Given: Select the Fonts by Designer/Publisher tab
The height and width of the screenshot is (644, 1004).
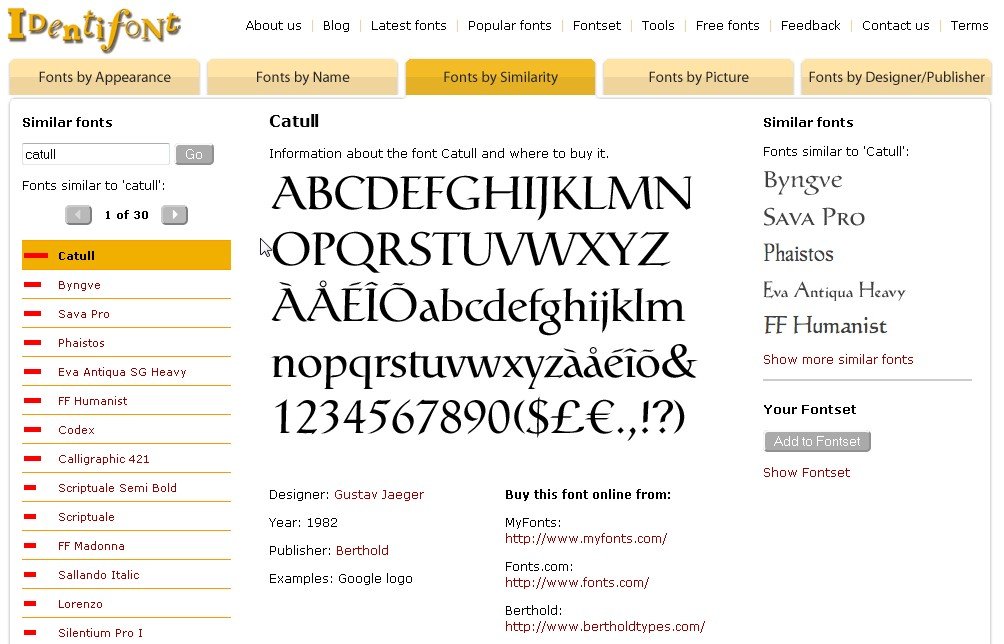Looking at the screenshot, I should point(895,77).
